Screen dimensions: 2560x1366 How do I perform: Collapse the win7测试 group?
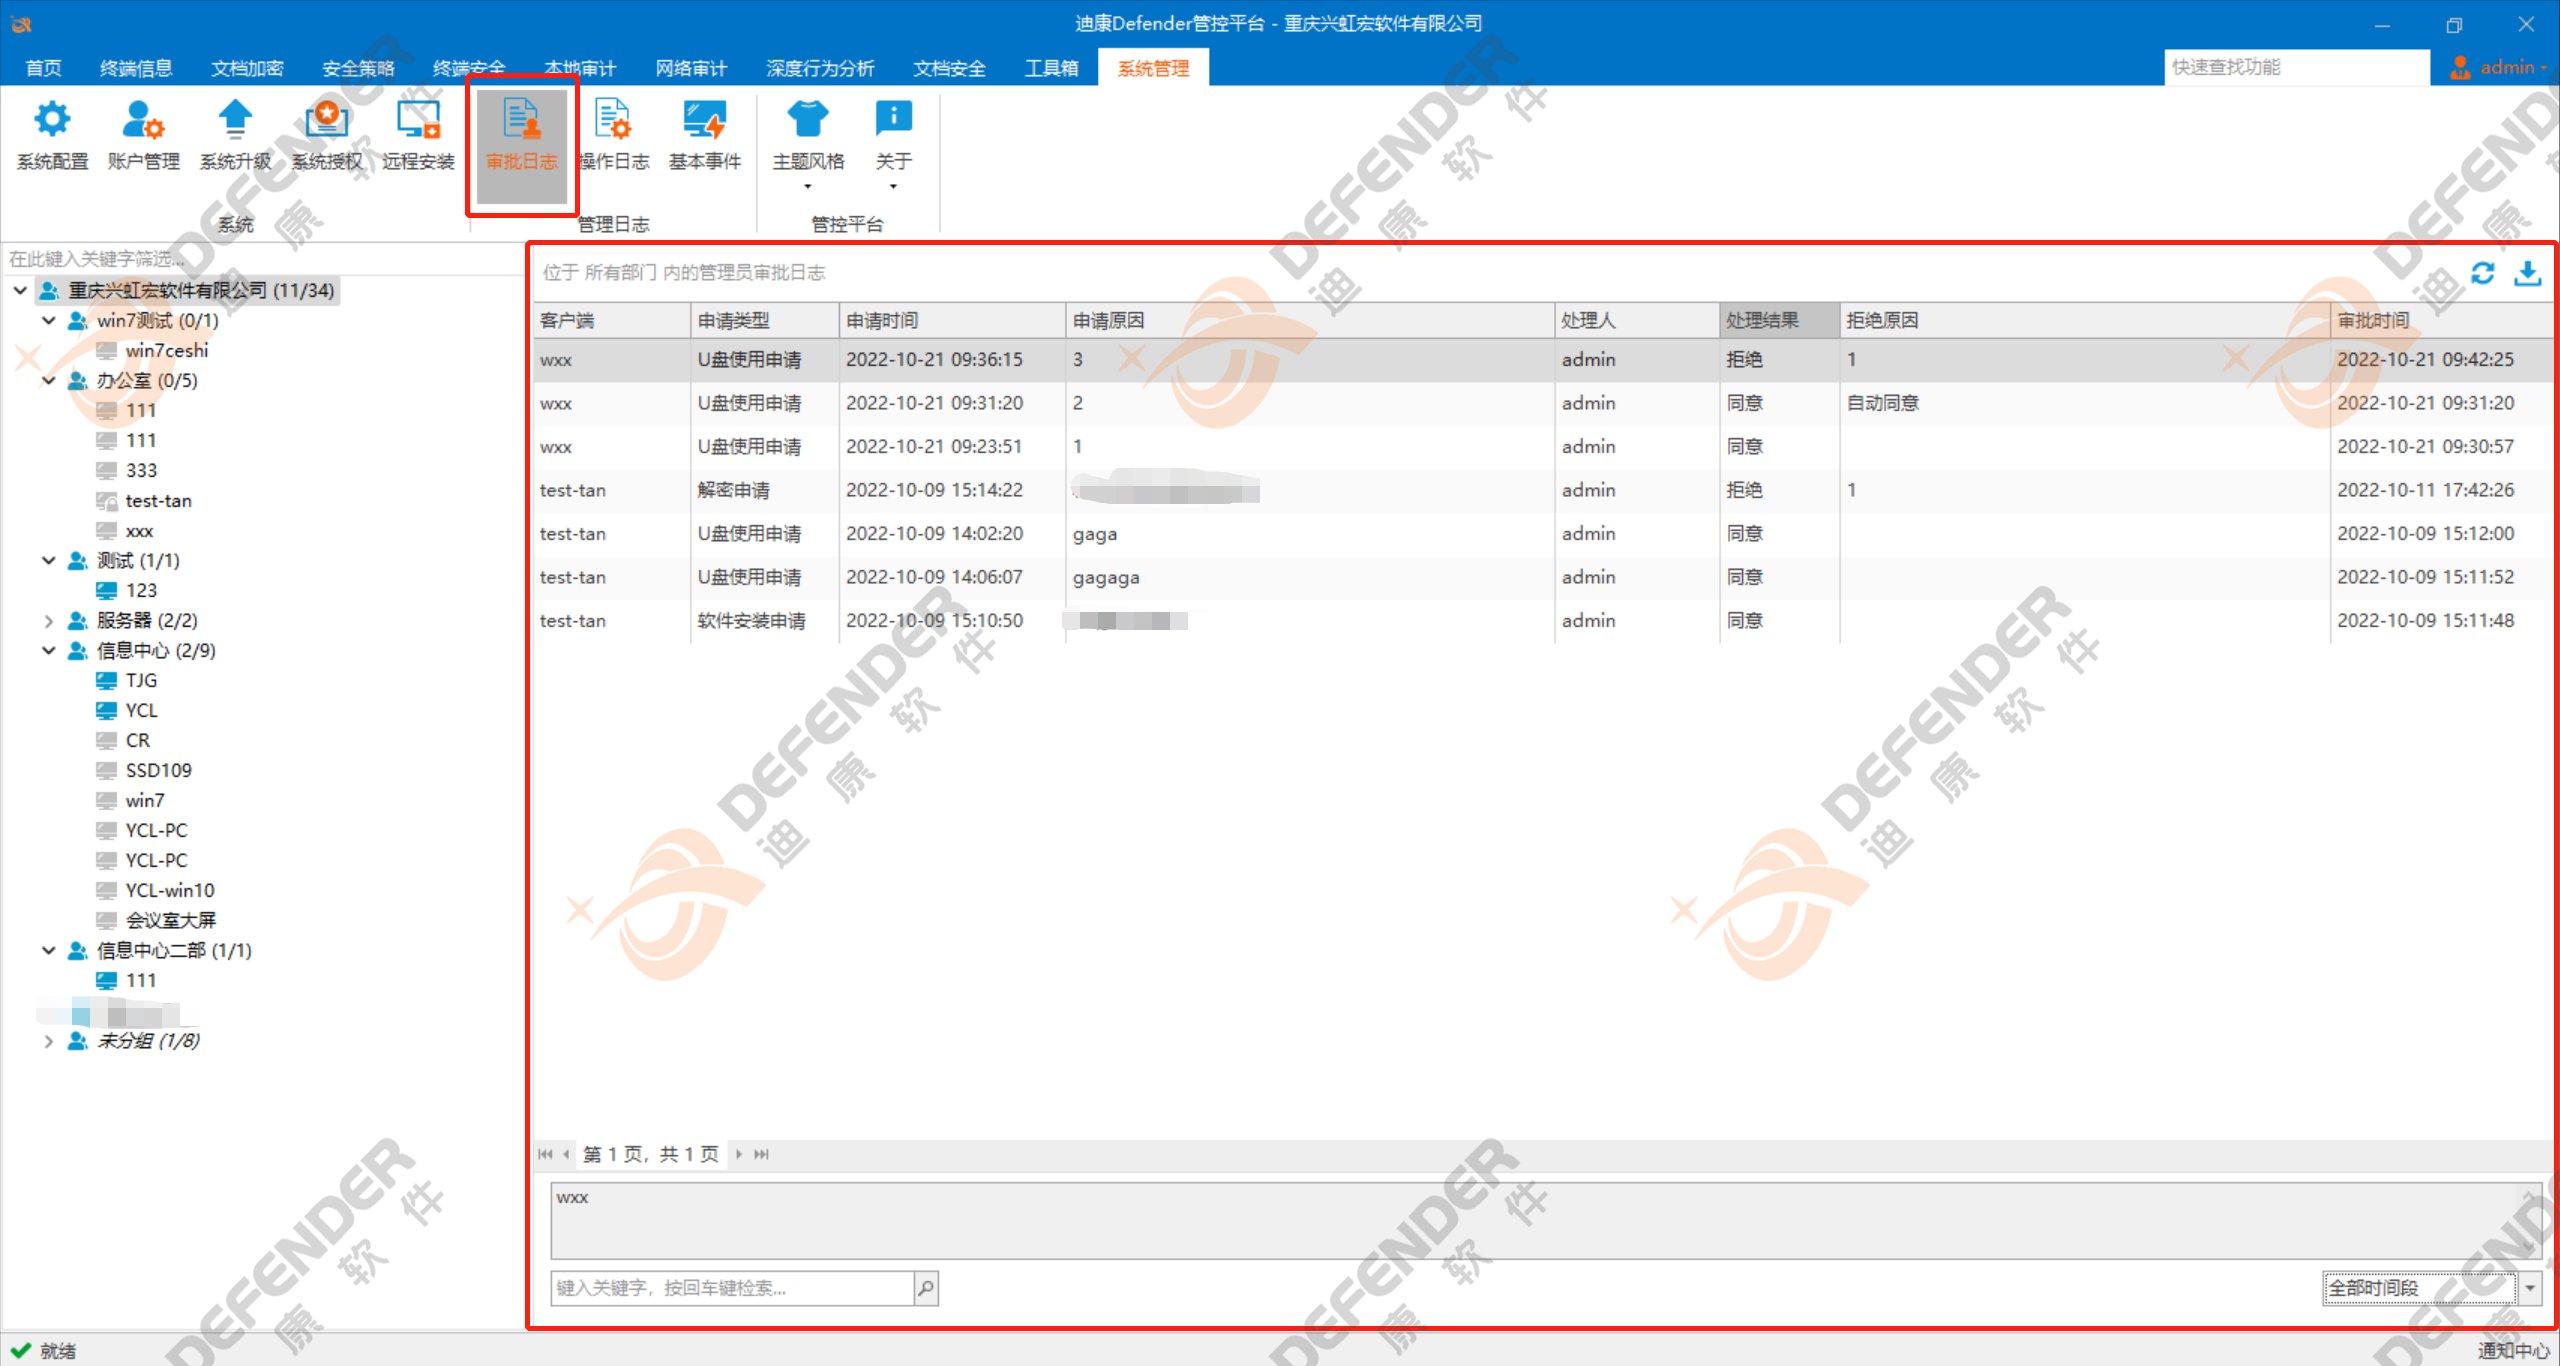click(48, 320)
